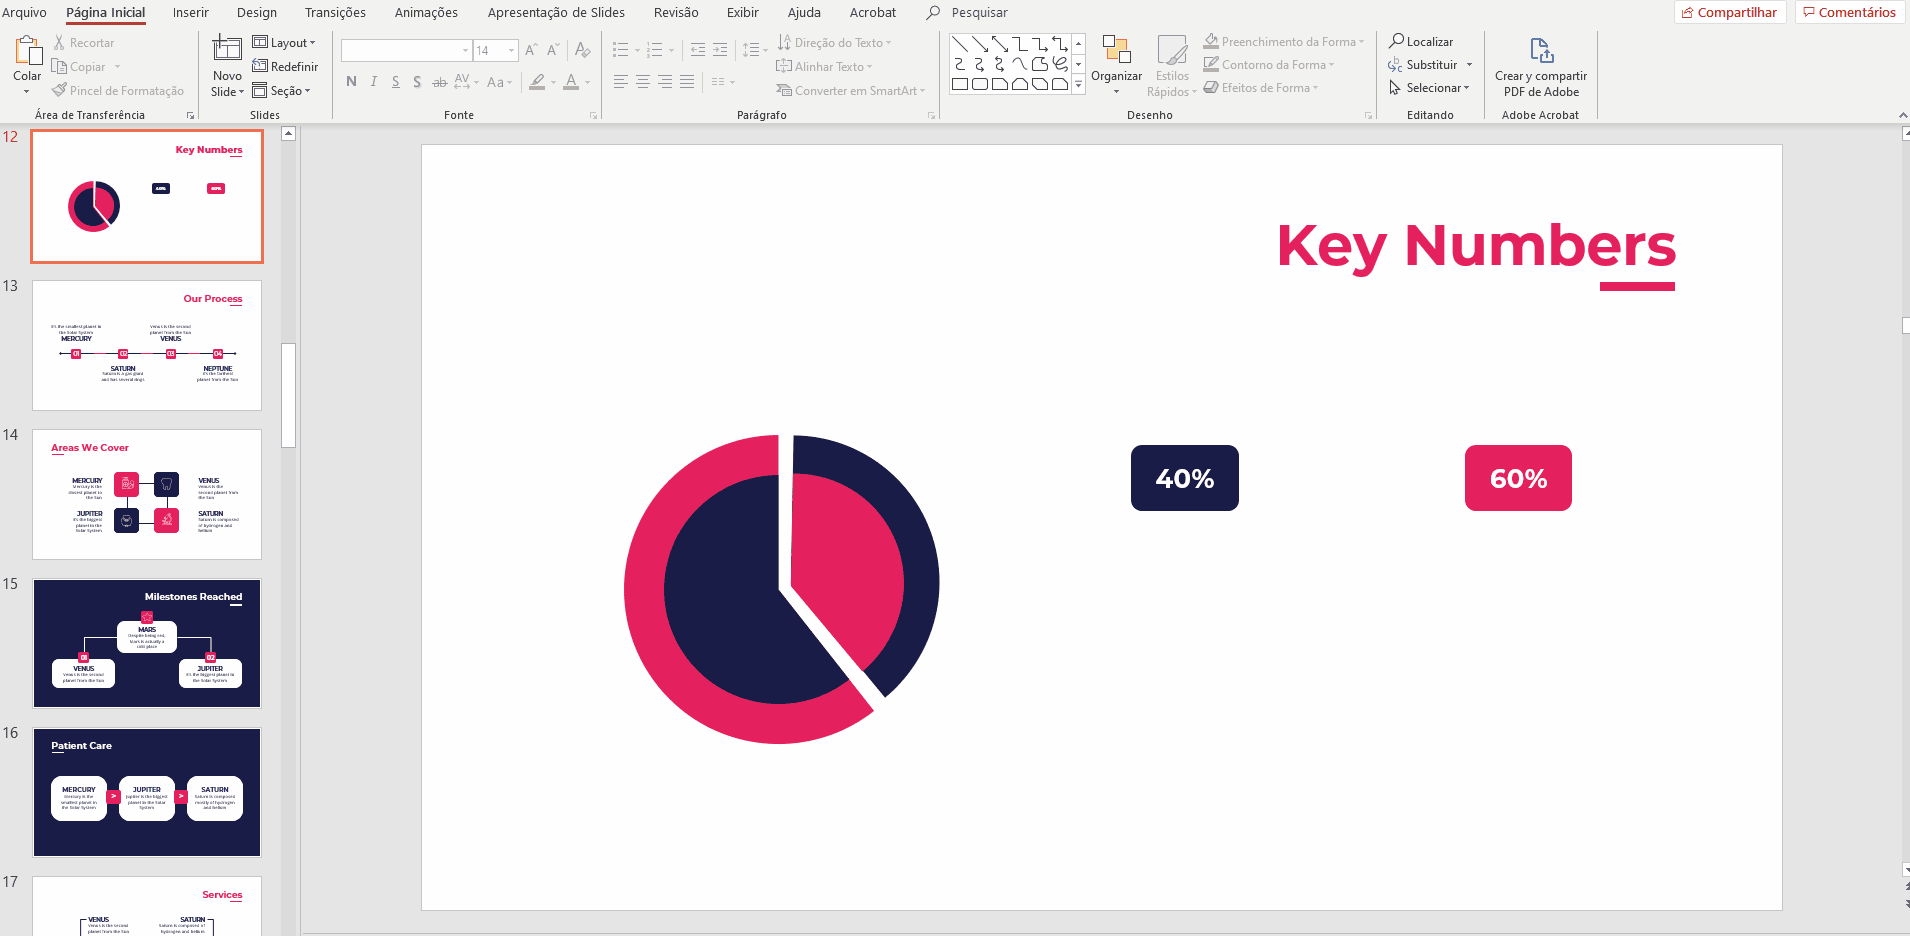Click the Organizar arrange icon
1910x936 pixels.
(x=1116, y=50)
